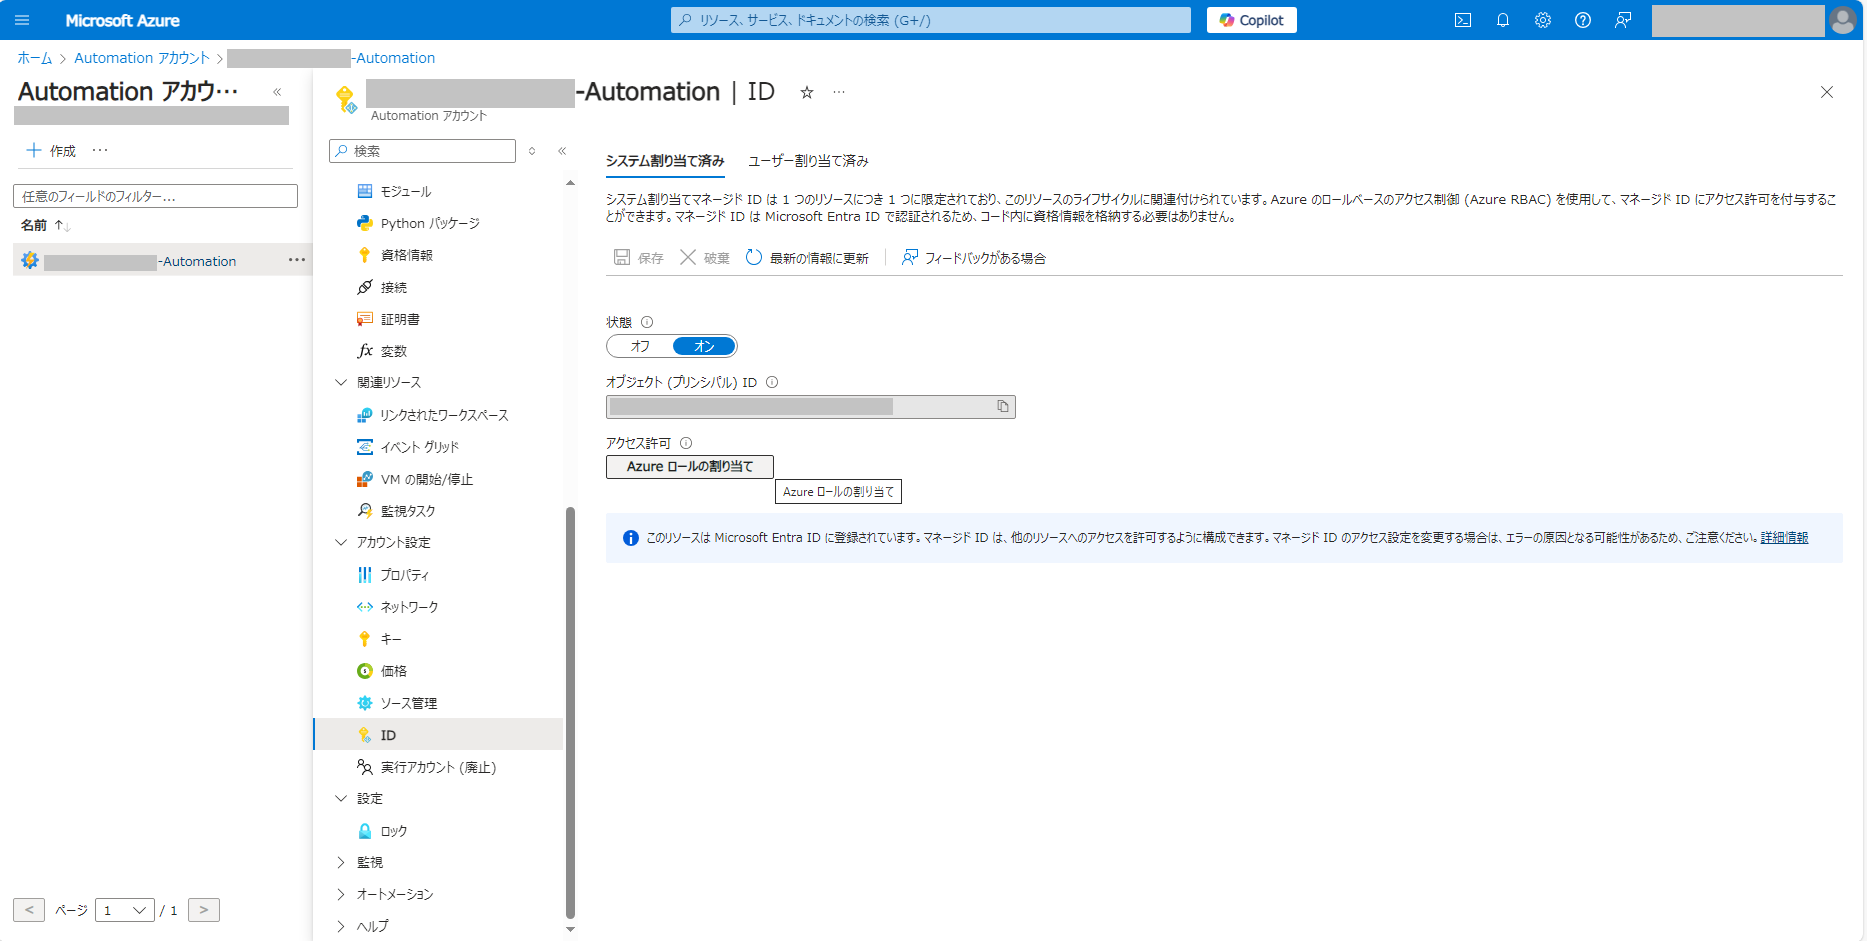Open notifications with the bell icon
The height and width of the screenshot is (941, 1867).
(1502, 19)
